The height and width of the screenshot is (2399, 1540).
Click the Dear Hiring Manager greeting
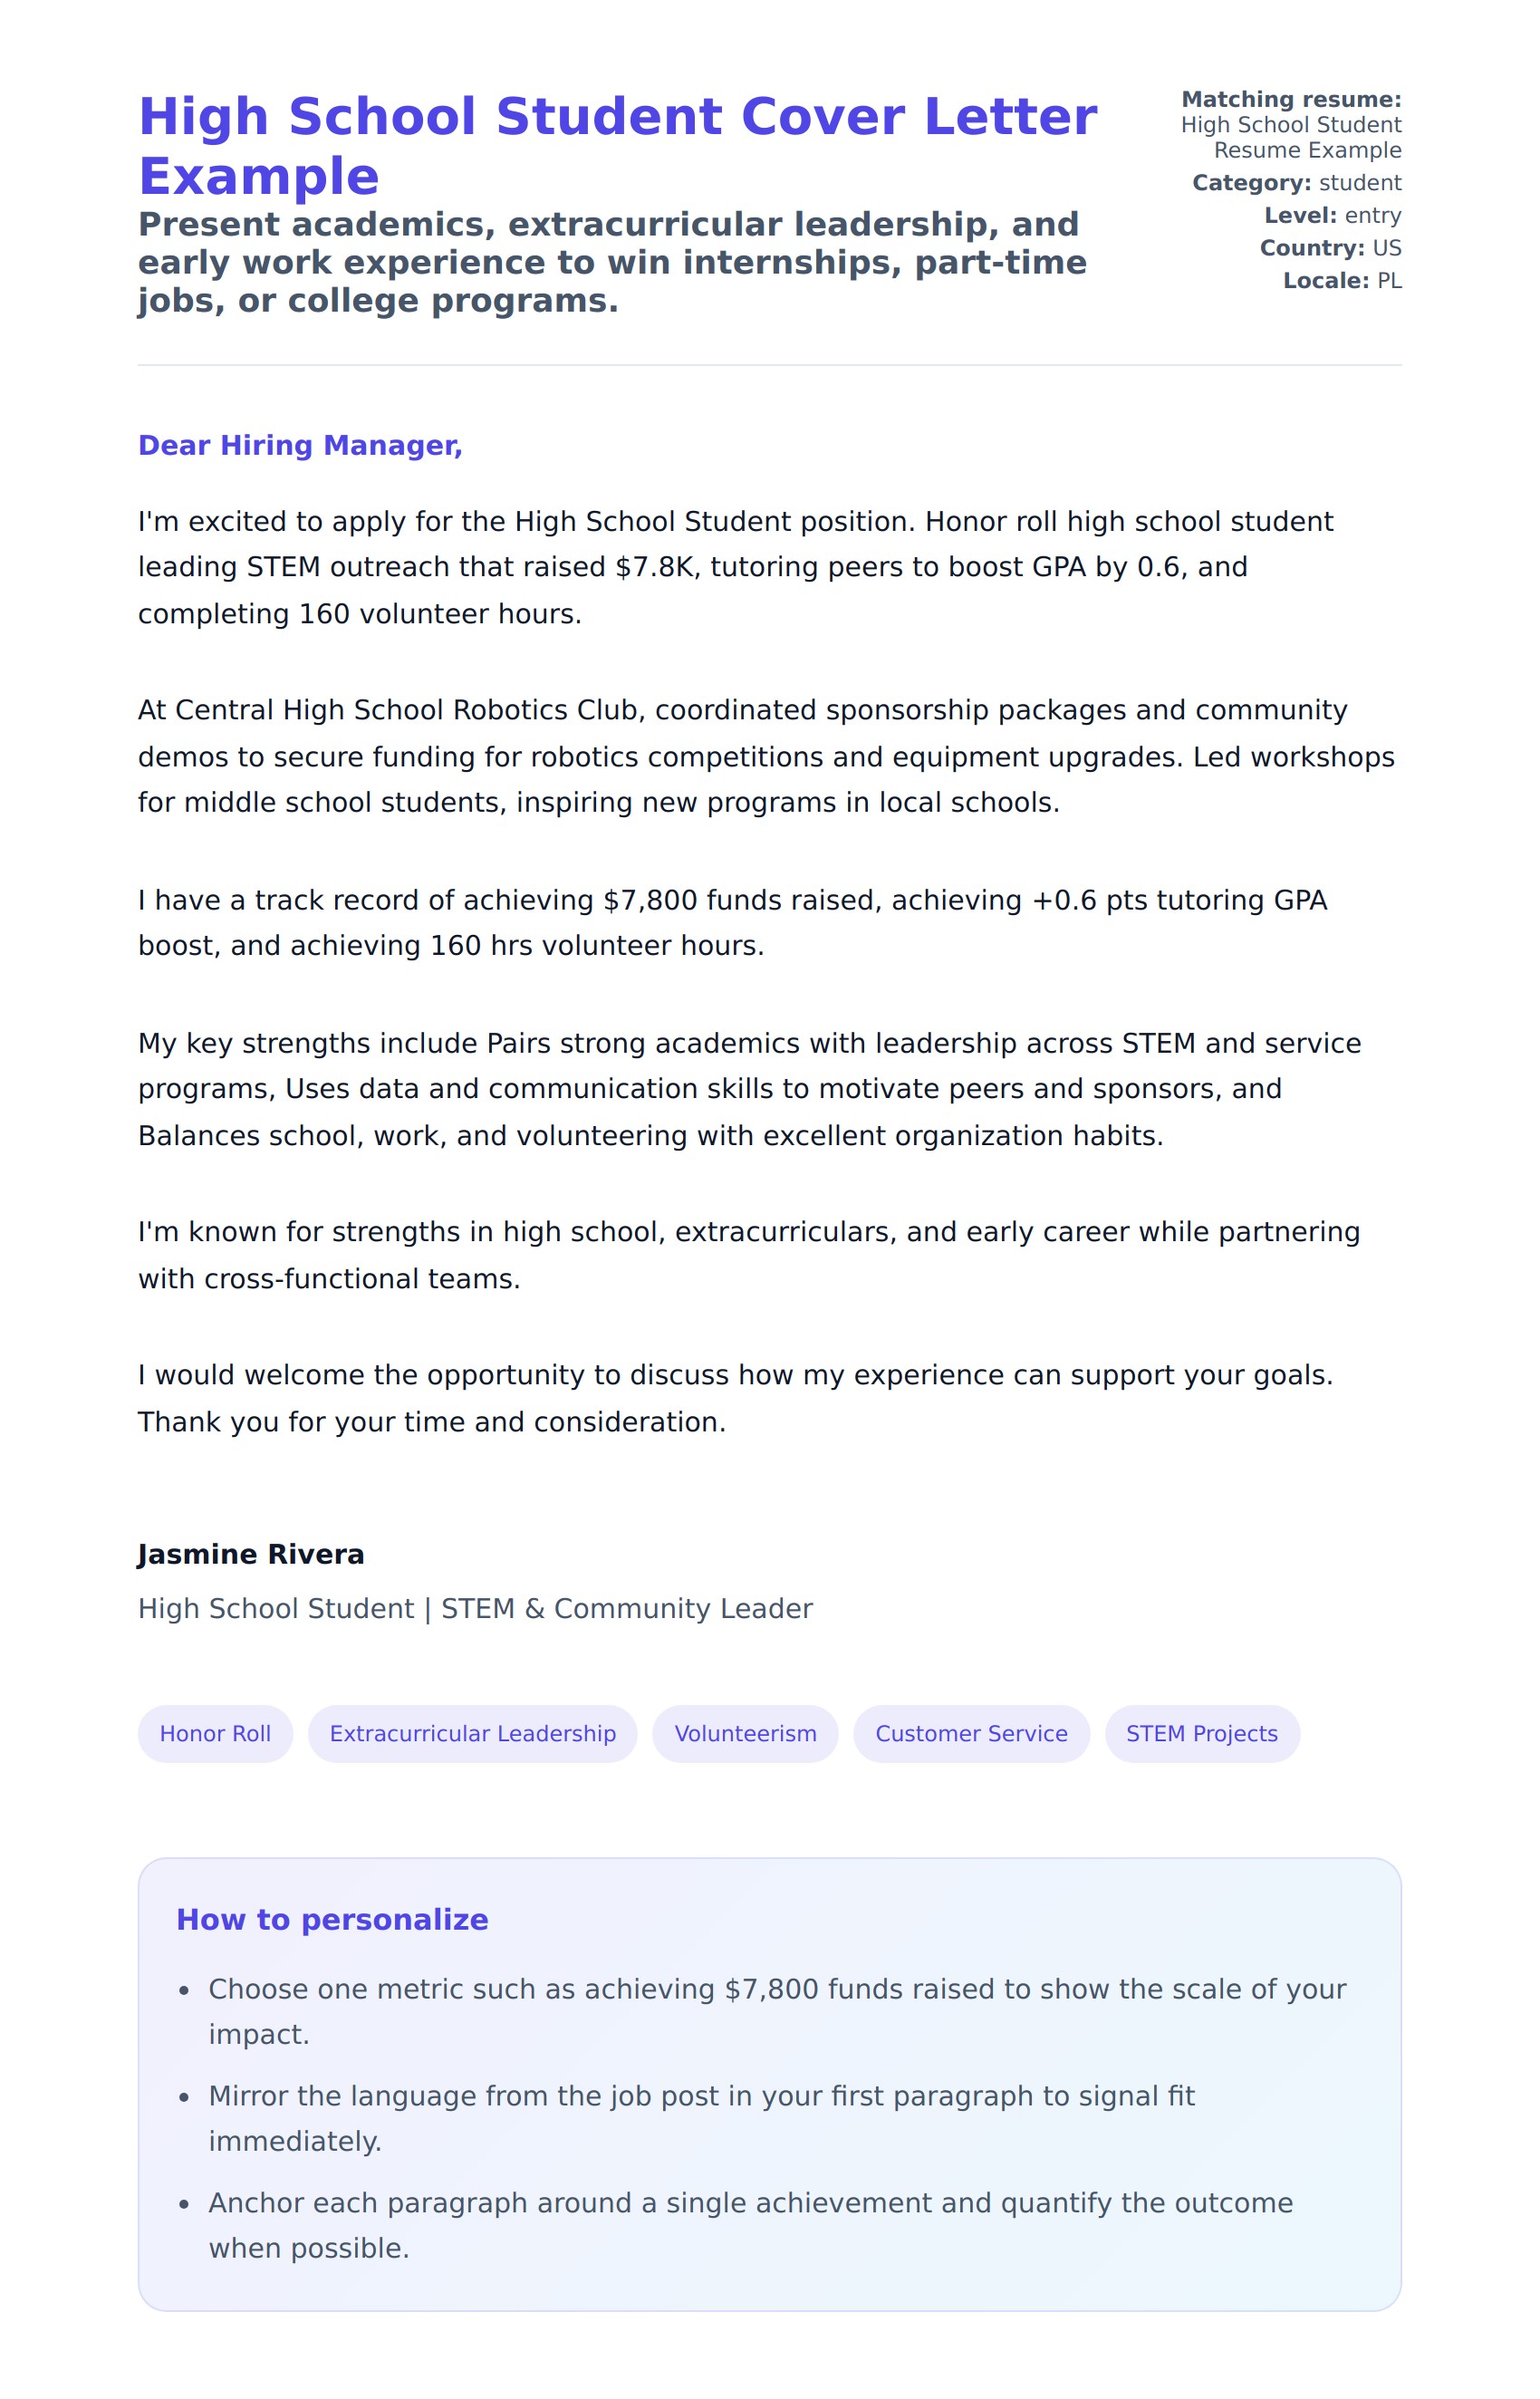[300, 446]
